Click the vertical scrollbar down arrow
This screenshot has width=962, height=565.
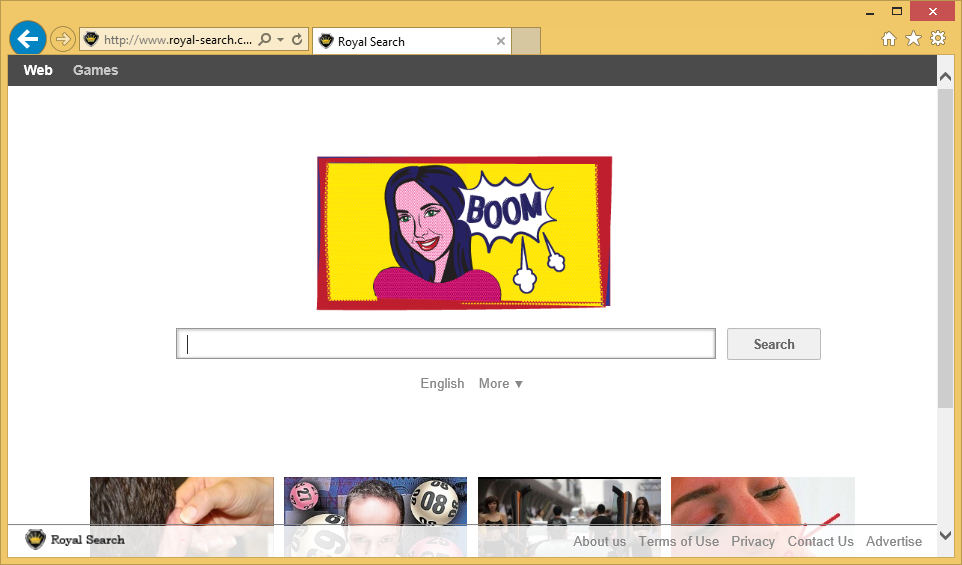945,537
